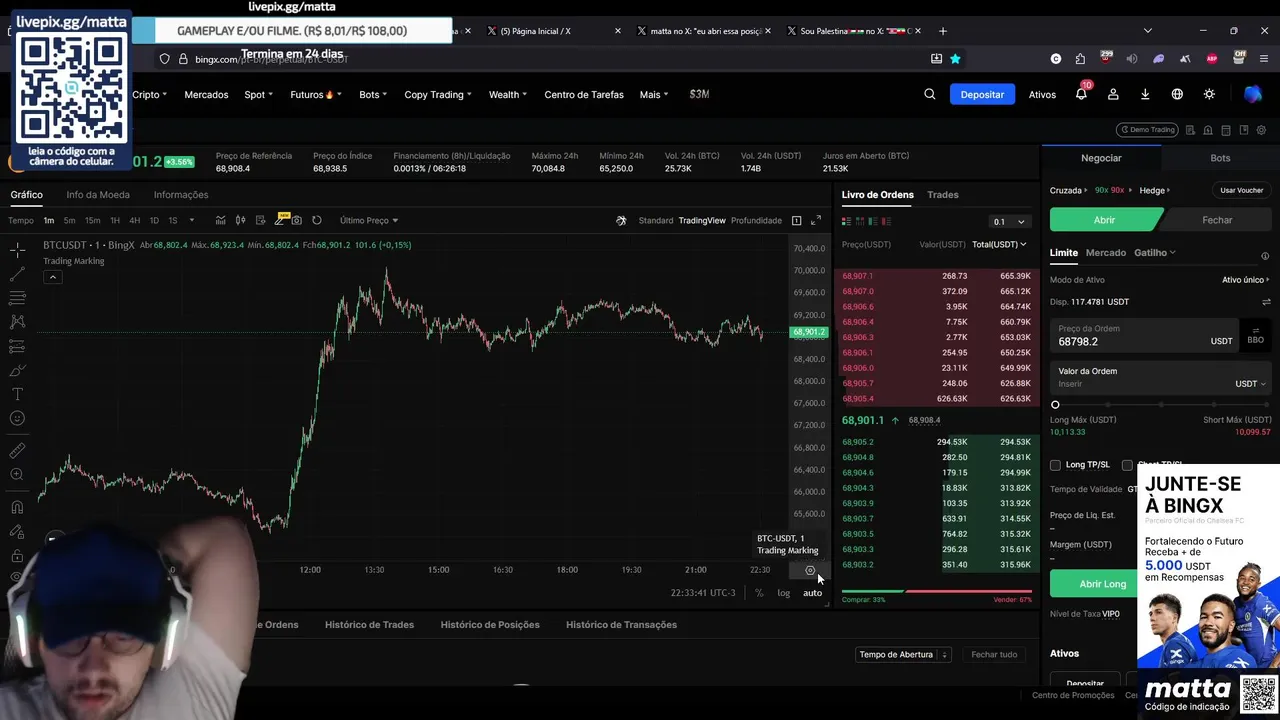The width and height of the screenshot is (1280, 720).
Task: Open the Bots trading panel tab
Action: [x=1220, y=158]
